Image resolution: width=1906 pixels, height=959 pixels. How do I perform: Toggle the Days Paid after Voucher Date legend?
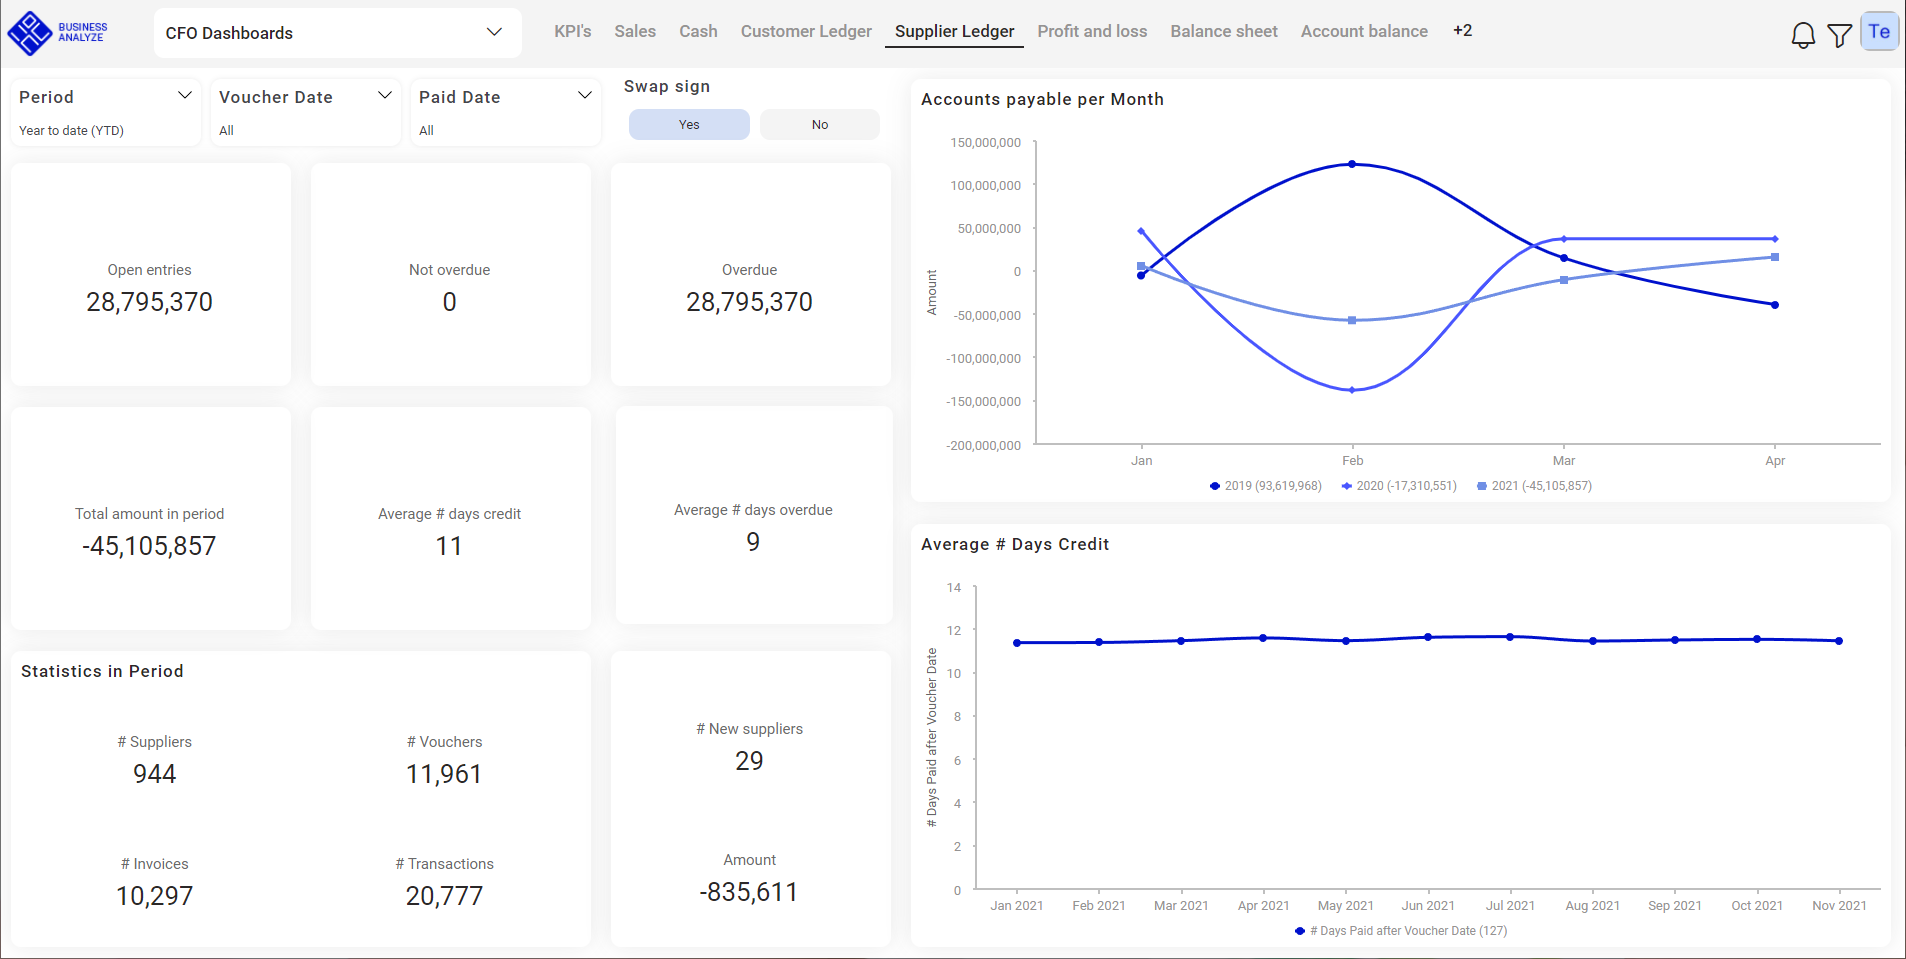click(x=1400, y=930)
